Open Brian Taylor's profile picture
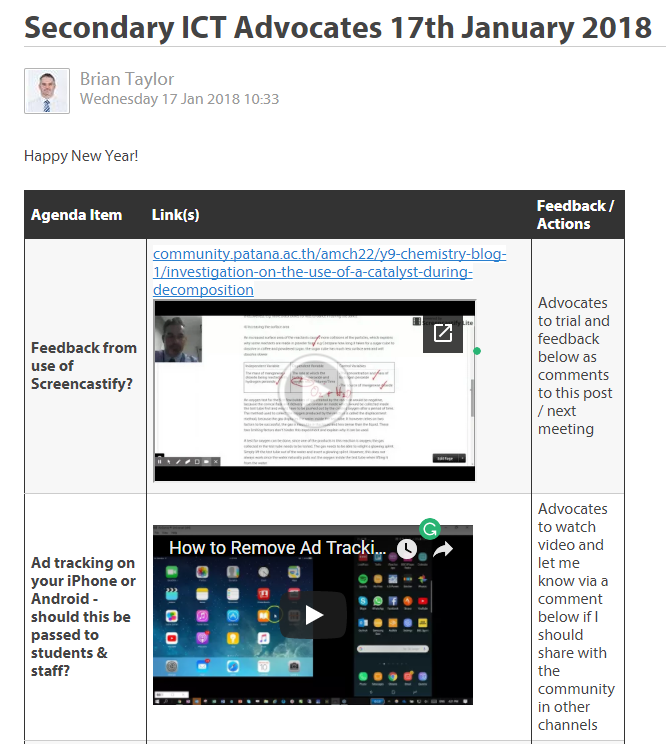 47,91
